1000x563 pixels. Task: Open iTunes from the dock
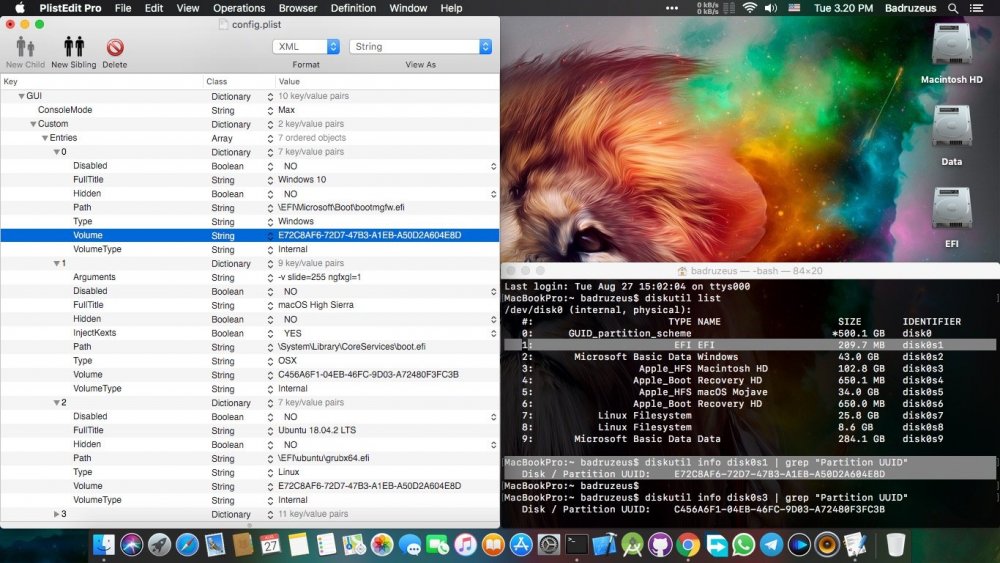point(466,545)
